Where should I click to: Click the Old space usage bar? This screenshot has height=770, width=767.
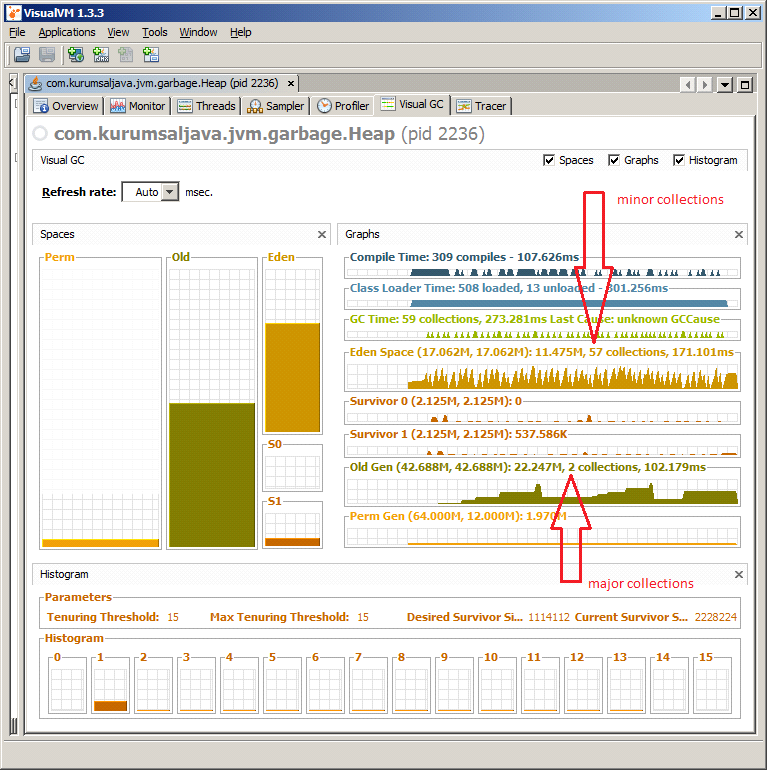point(212,475)
